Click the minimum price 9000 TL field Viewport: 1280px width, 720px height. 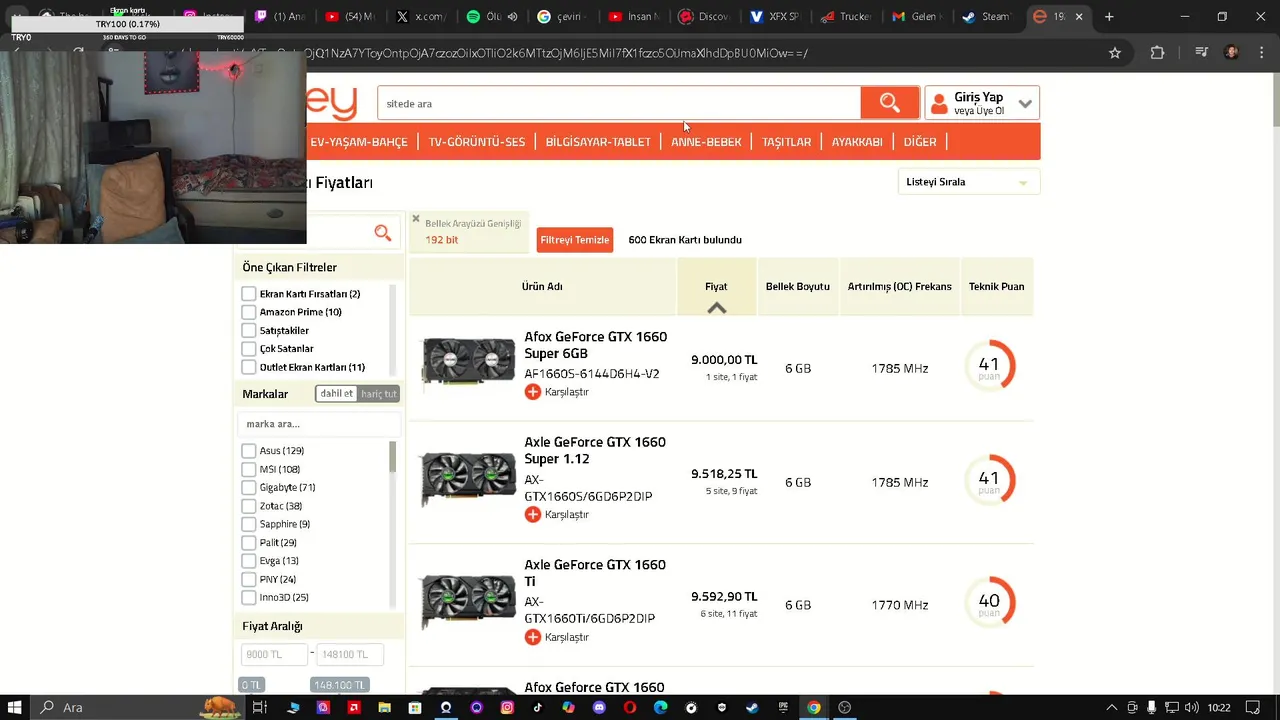coord(274,654)
